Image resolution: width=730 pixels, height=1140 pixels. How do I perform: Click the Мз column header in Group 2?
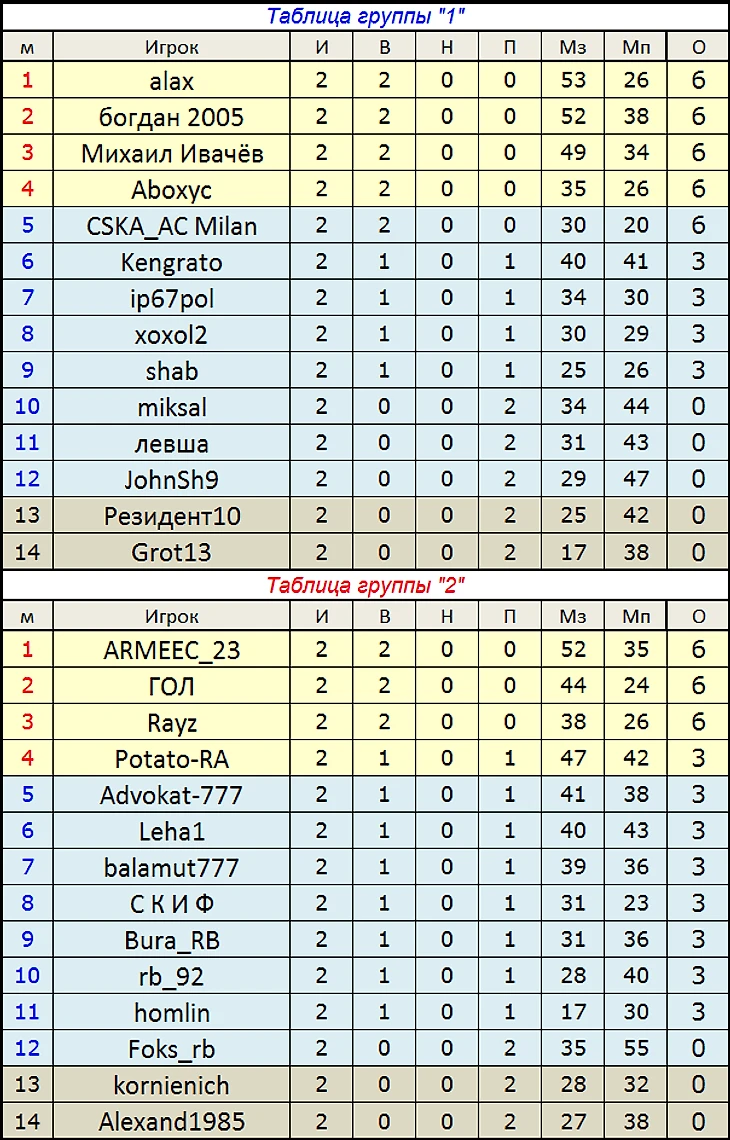[x=573, y=617]
